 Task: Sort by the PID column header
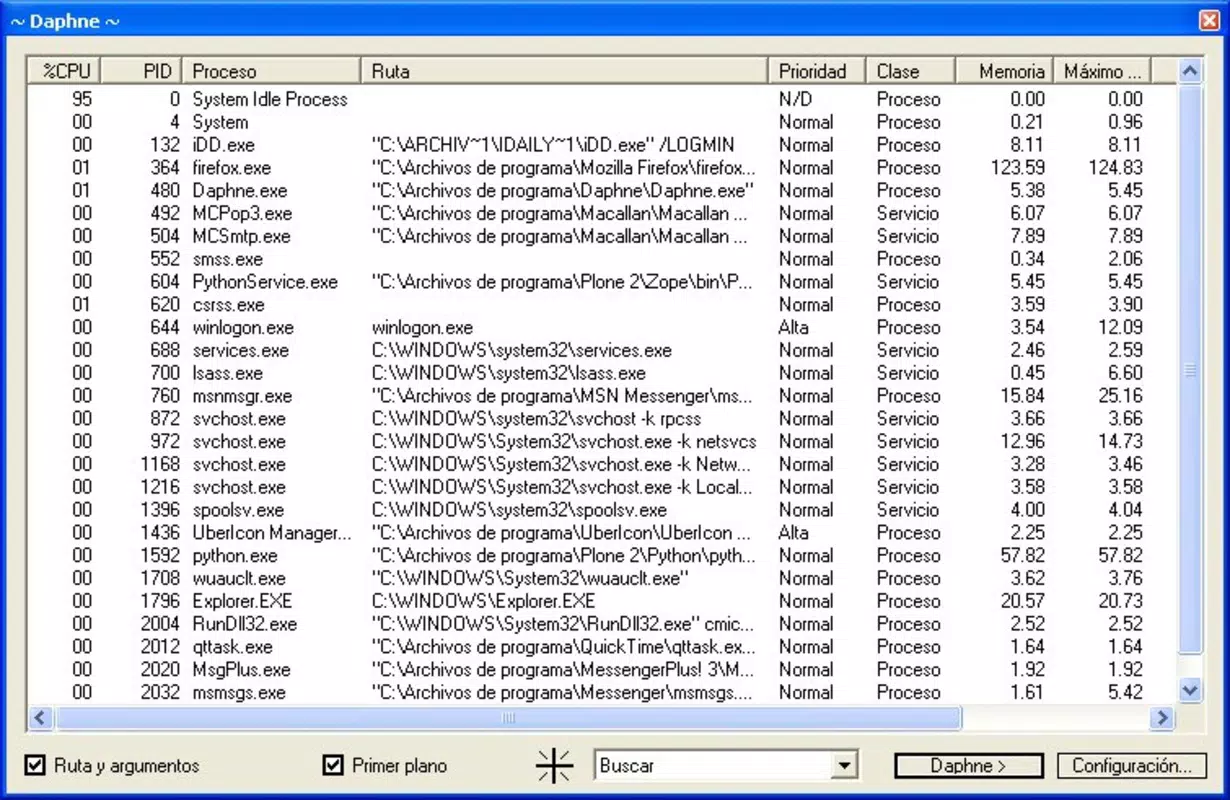pyautogui.click(x=141, y=71)
